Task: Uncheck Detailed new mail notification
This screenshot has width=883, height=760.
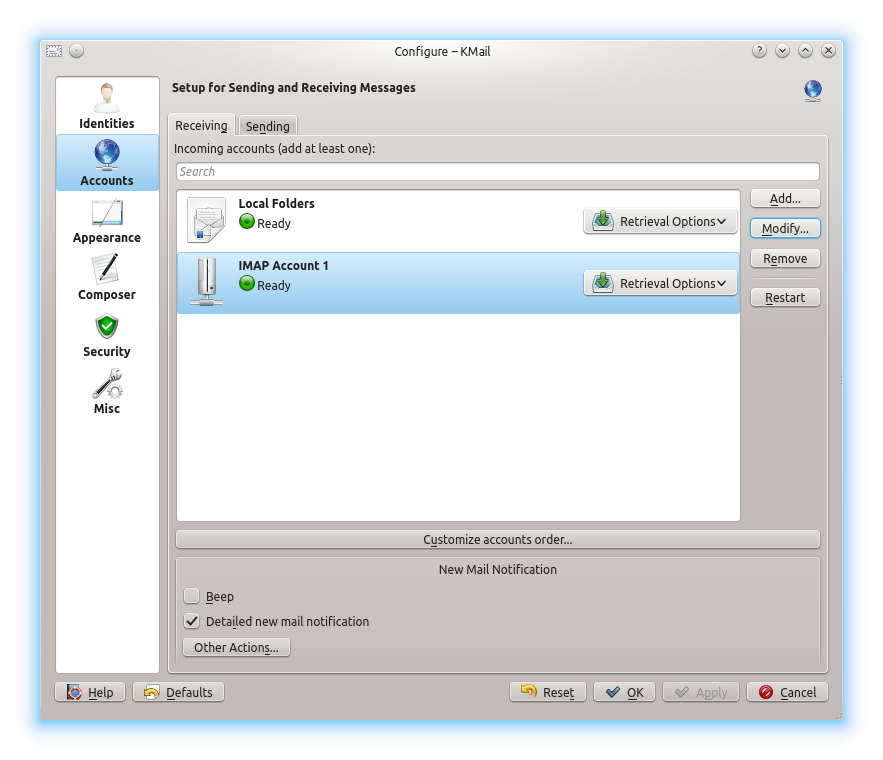Action: pyautogui.click(x=191, y=621)
